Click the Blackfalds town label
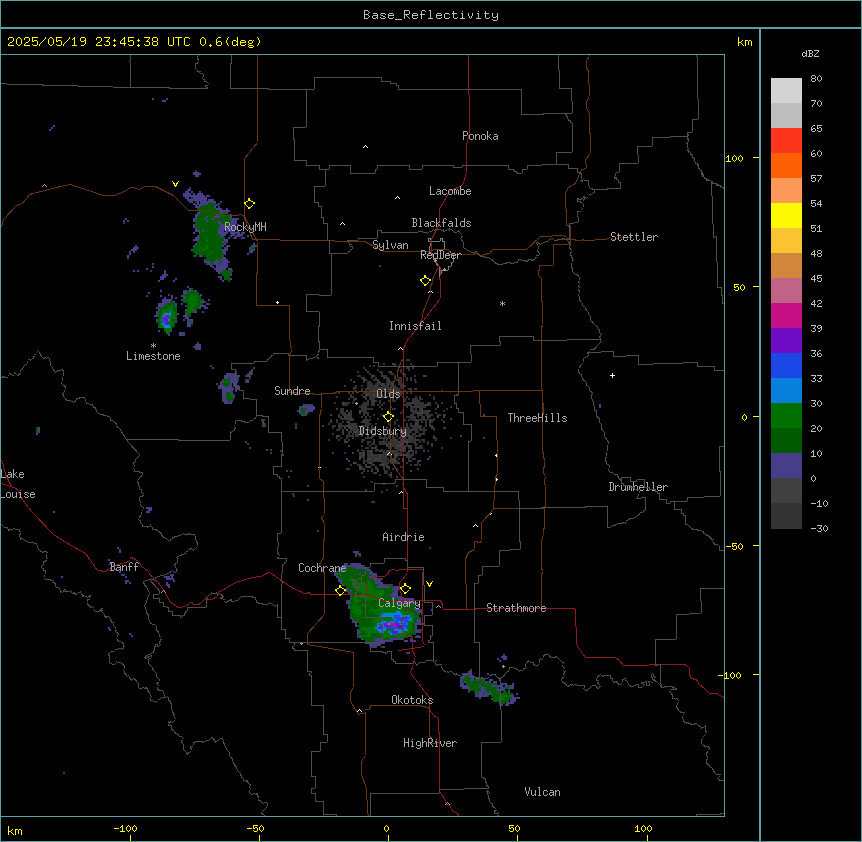The height and width of the screenshot is (842, 862). tap(441, 223)
